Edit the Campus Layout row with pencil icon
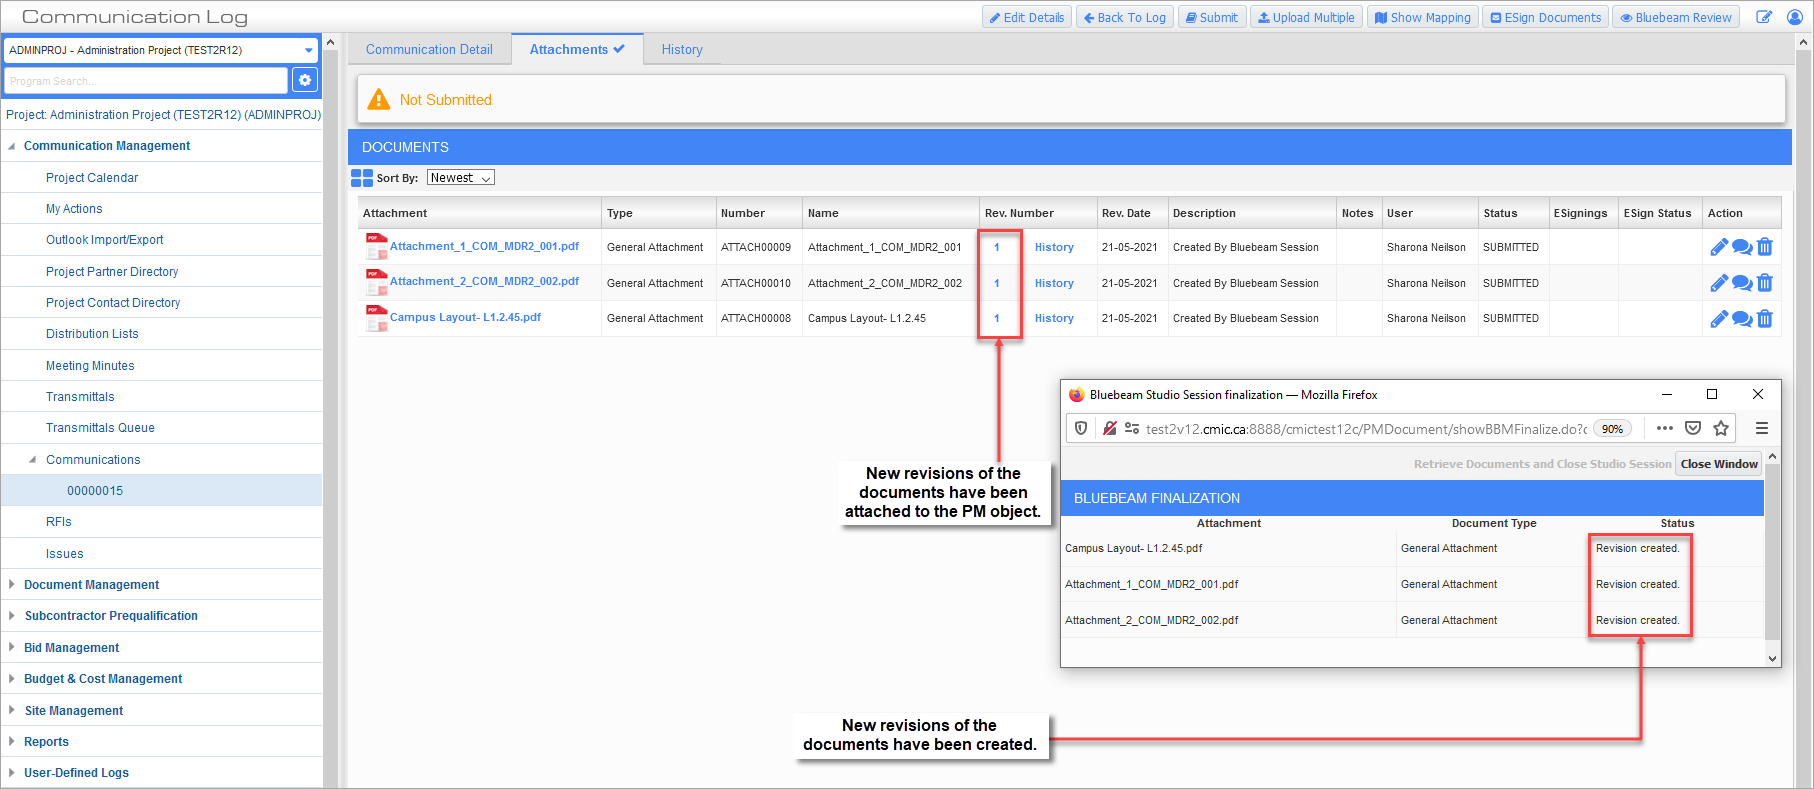1814x789 pixels. 1719,319
